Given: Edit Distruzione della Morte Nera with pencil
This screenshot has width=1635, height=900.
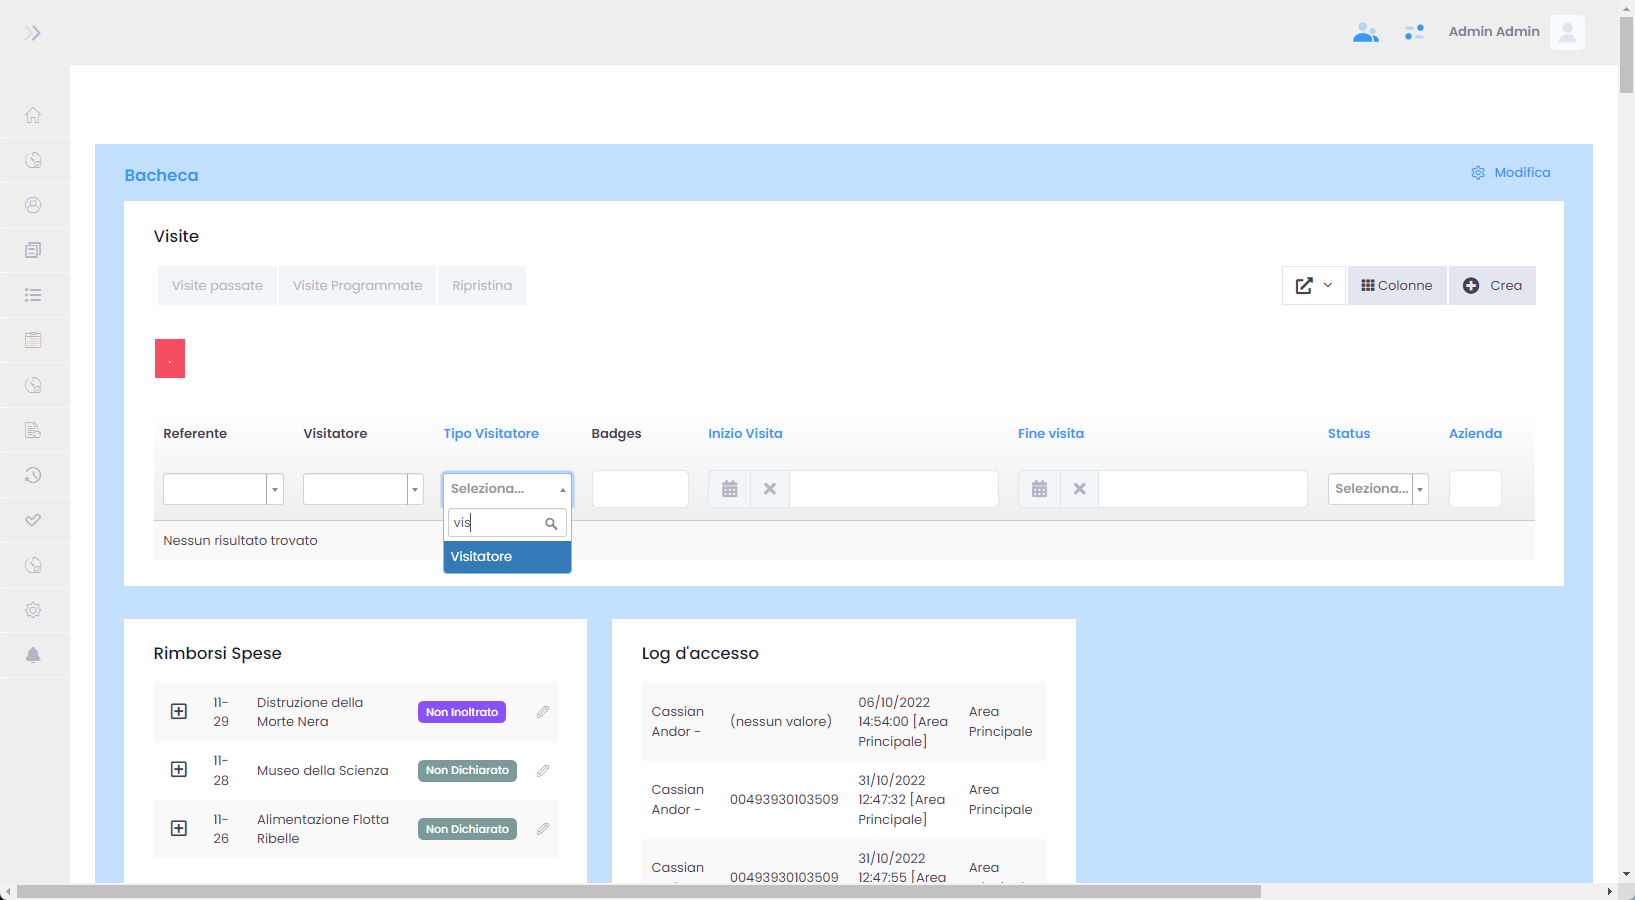Looking at the screenshot, I should tap(543, 712).
